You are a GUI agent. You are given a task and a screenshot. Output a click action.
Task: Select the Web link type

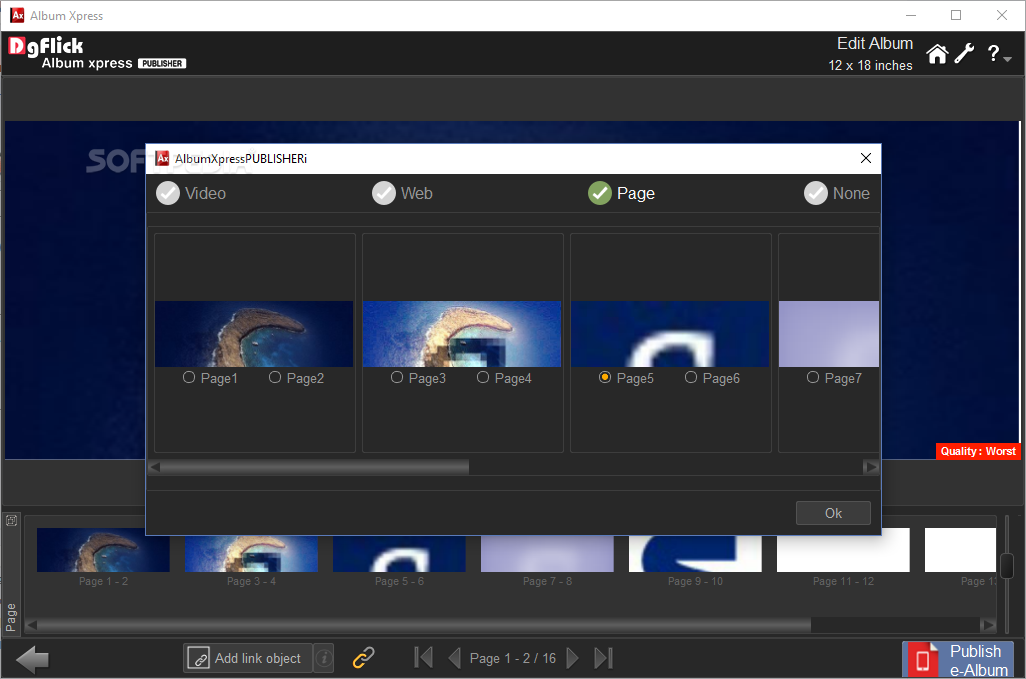(402, 193)
